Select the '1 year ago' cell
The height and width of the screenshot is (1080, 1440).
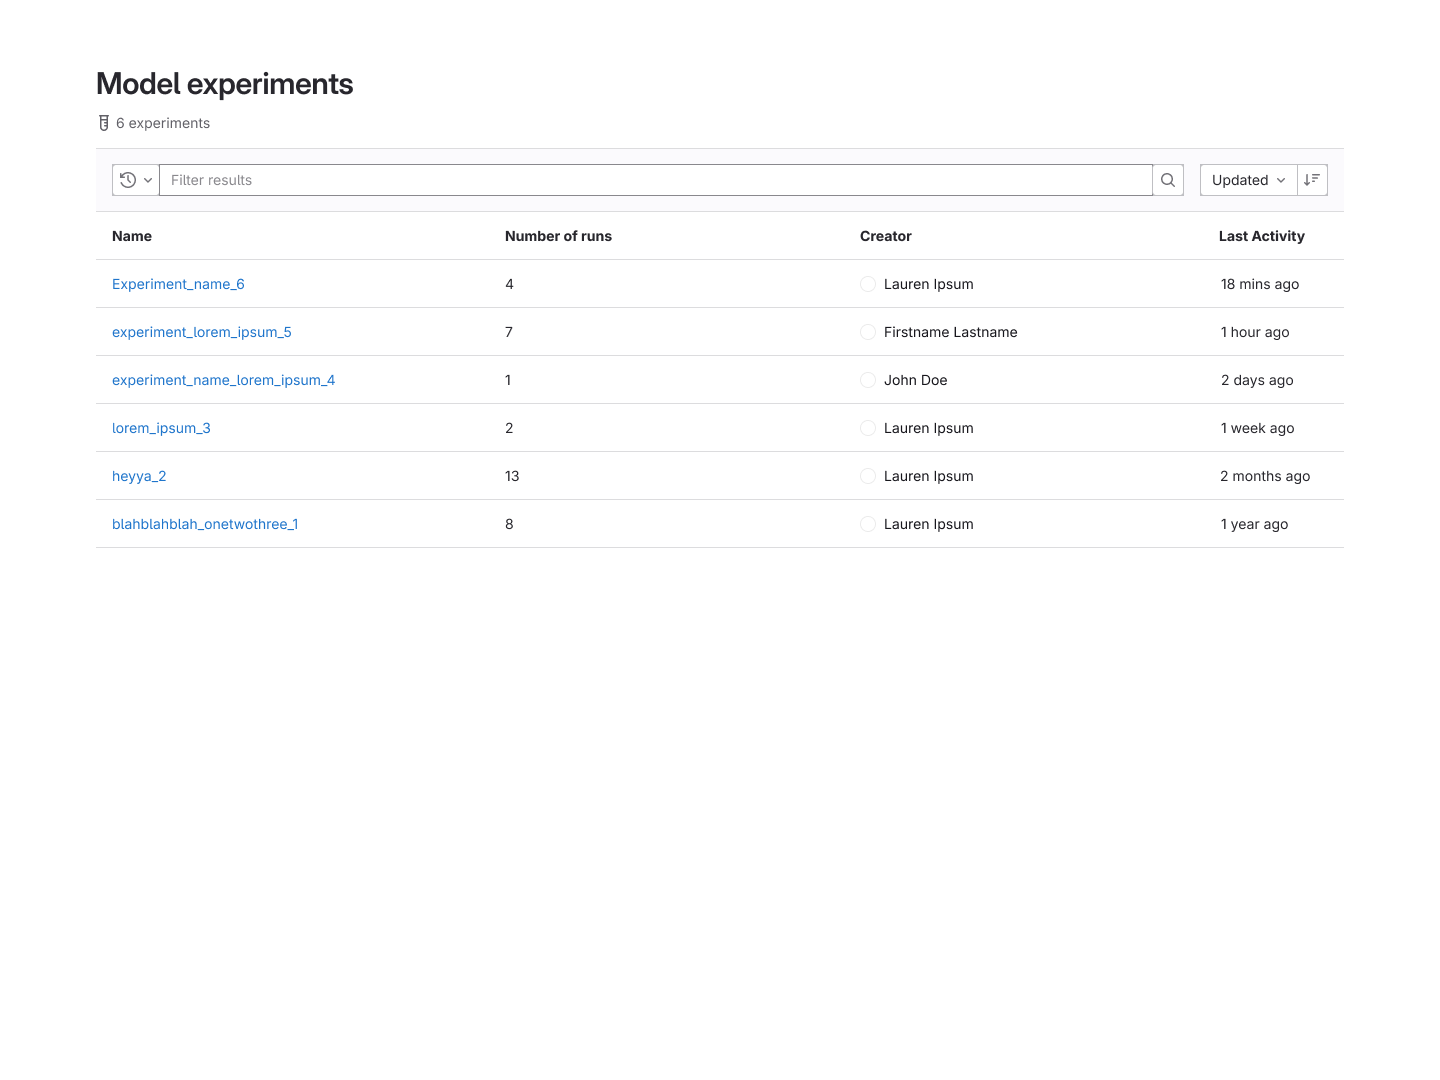coord(1254,524)
